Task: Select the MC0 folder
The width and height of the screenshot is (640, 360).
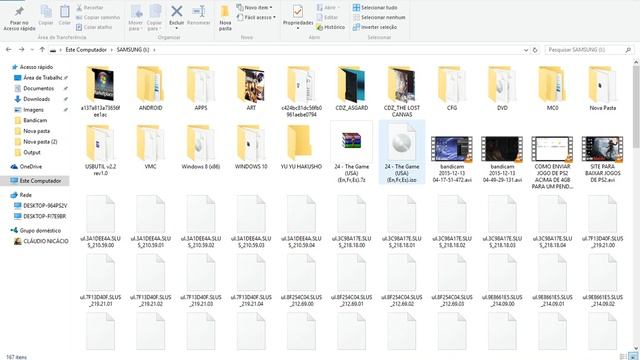Action: [x=552, y=89]
